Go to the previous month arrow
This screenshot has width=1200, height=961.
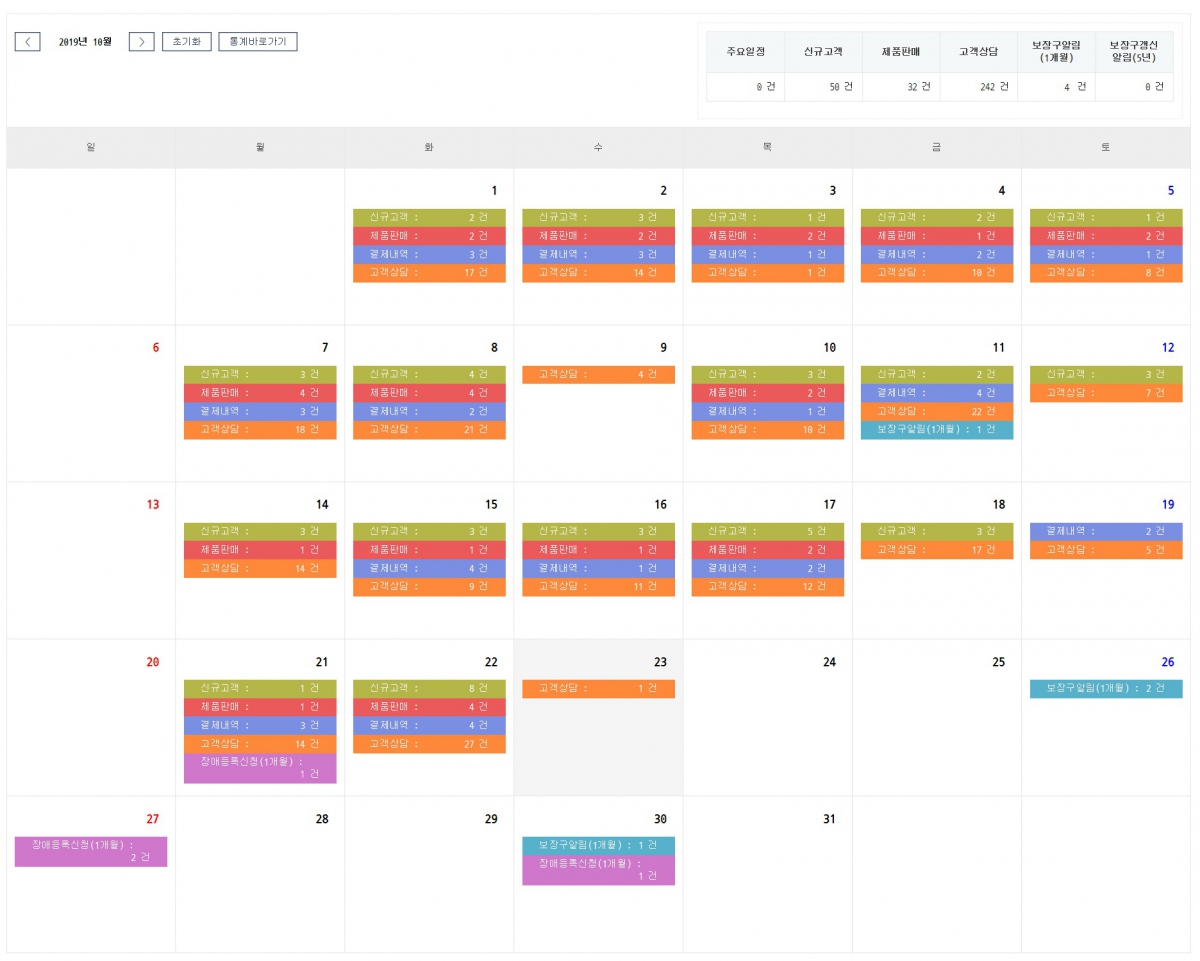pyautogui.click(x=27, y=42)
